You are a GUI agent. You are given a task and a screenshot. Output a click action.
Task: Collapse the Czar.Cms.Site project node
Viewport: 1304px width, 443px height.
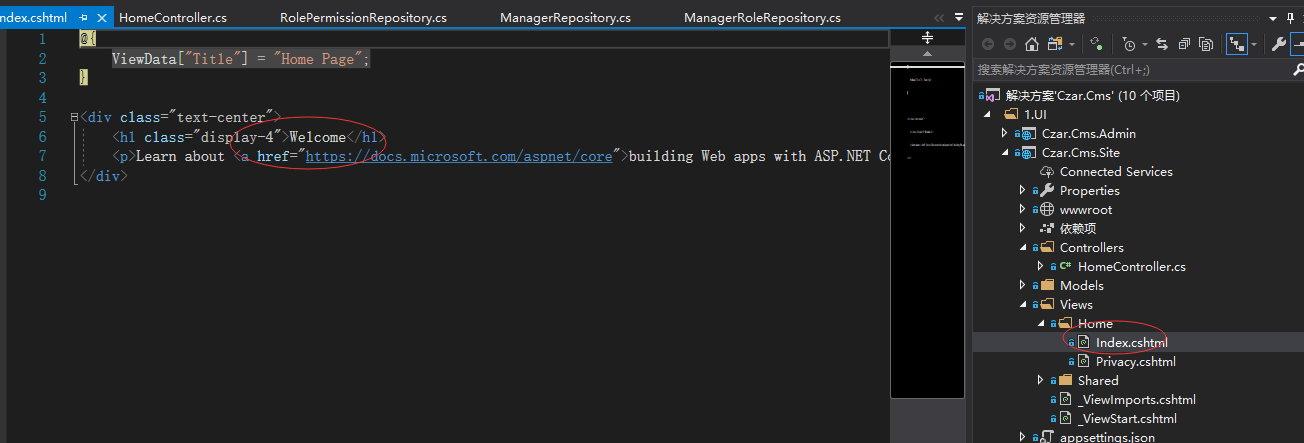click(x=1005, y=153)
